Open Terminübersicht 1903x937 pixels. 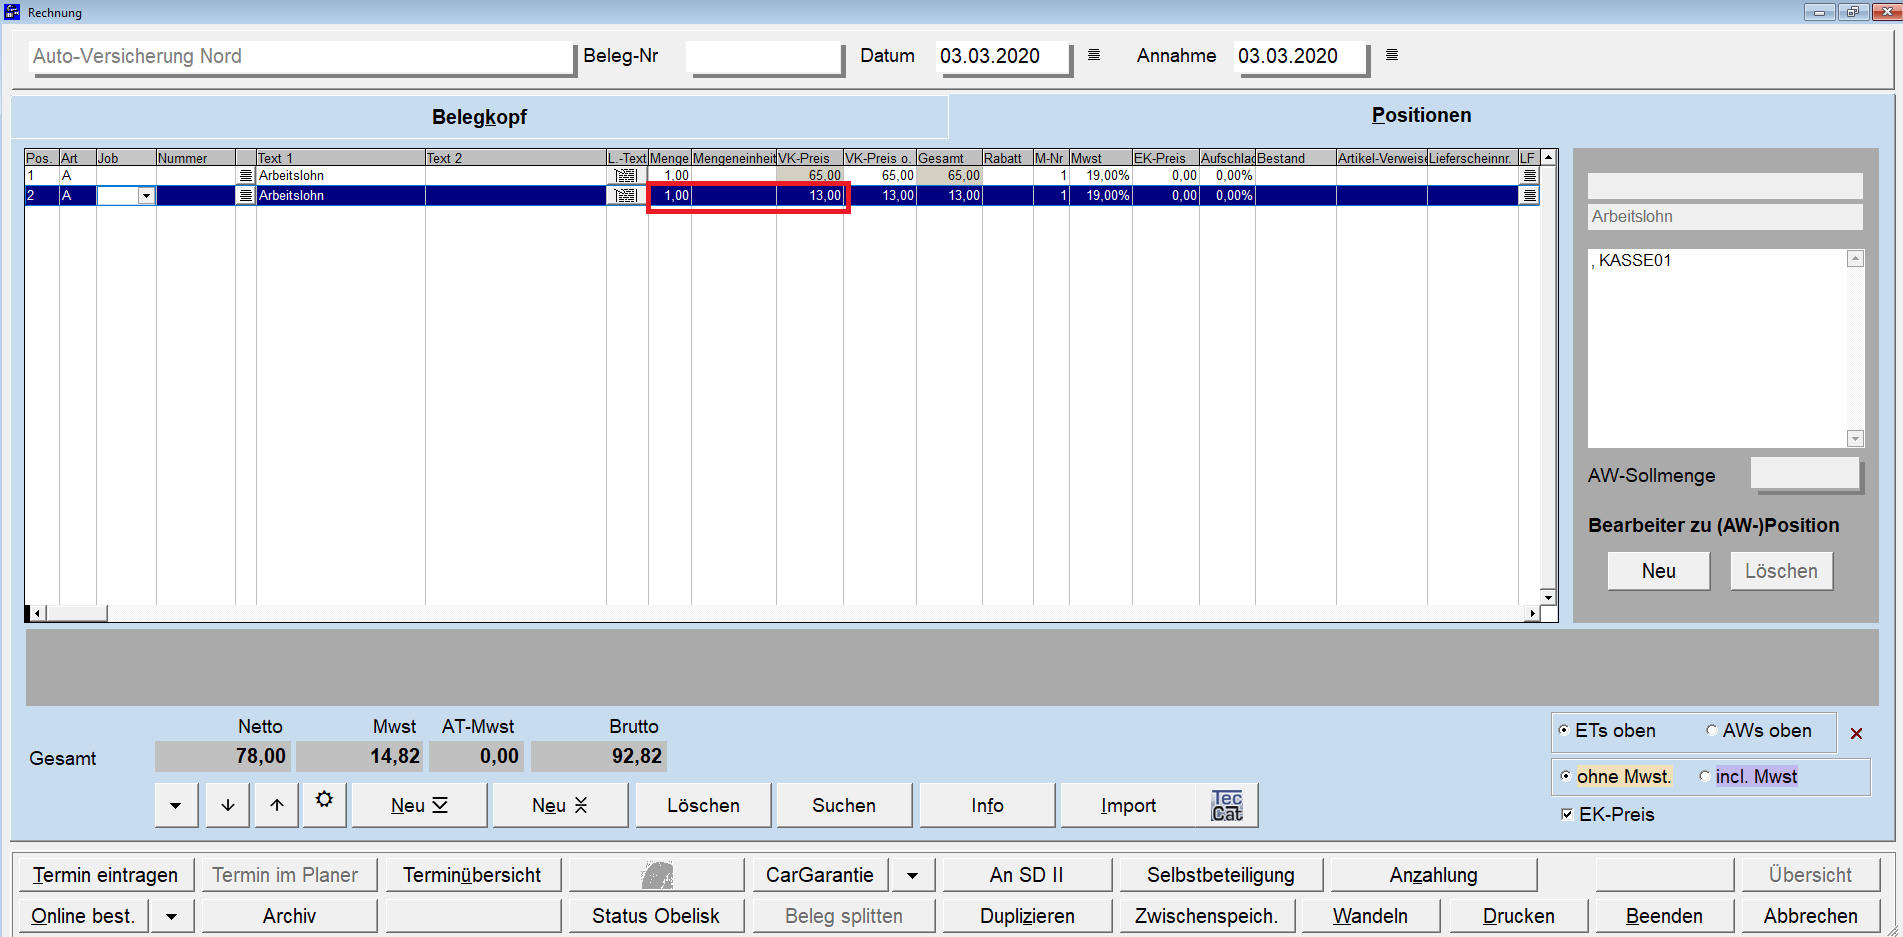[x=472, y=875]
